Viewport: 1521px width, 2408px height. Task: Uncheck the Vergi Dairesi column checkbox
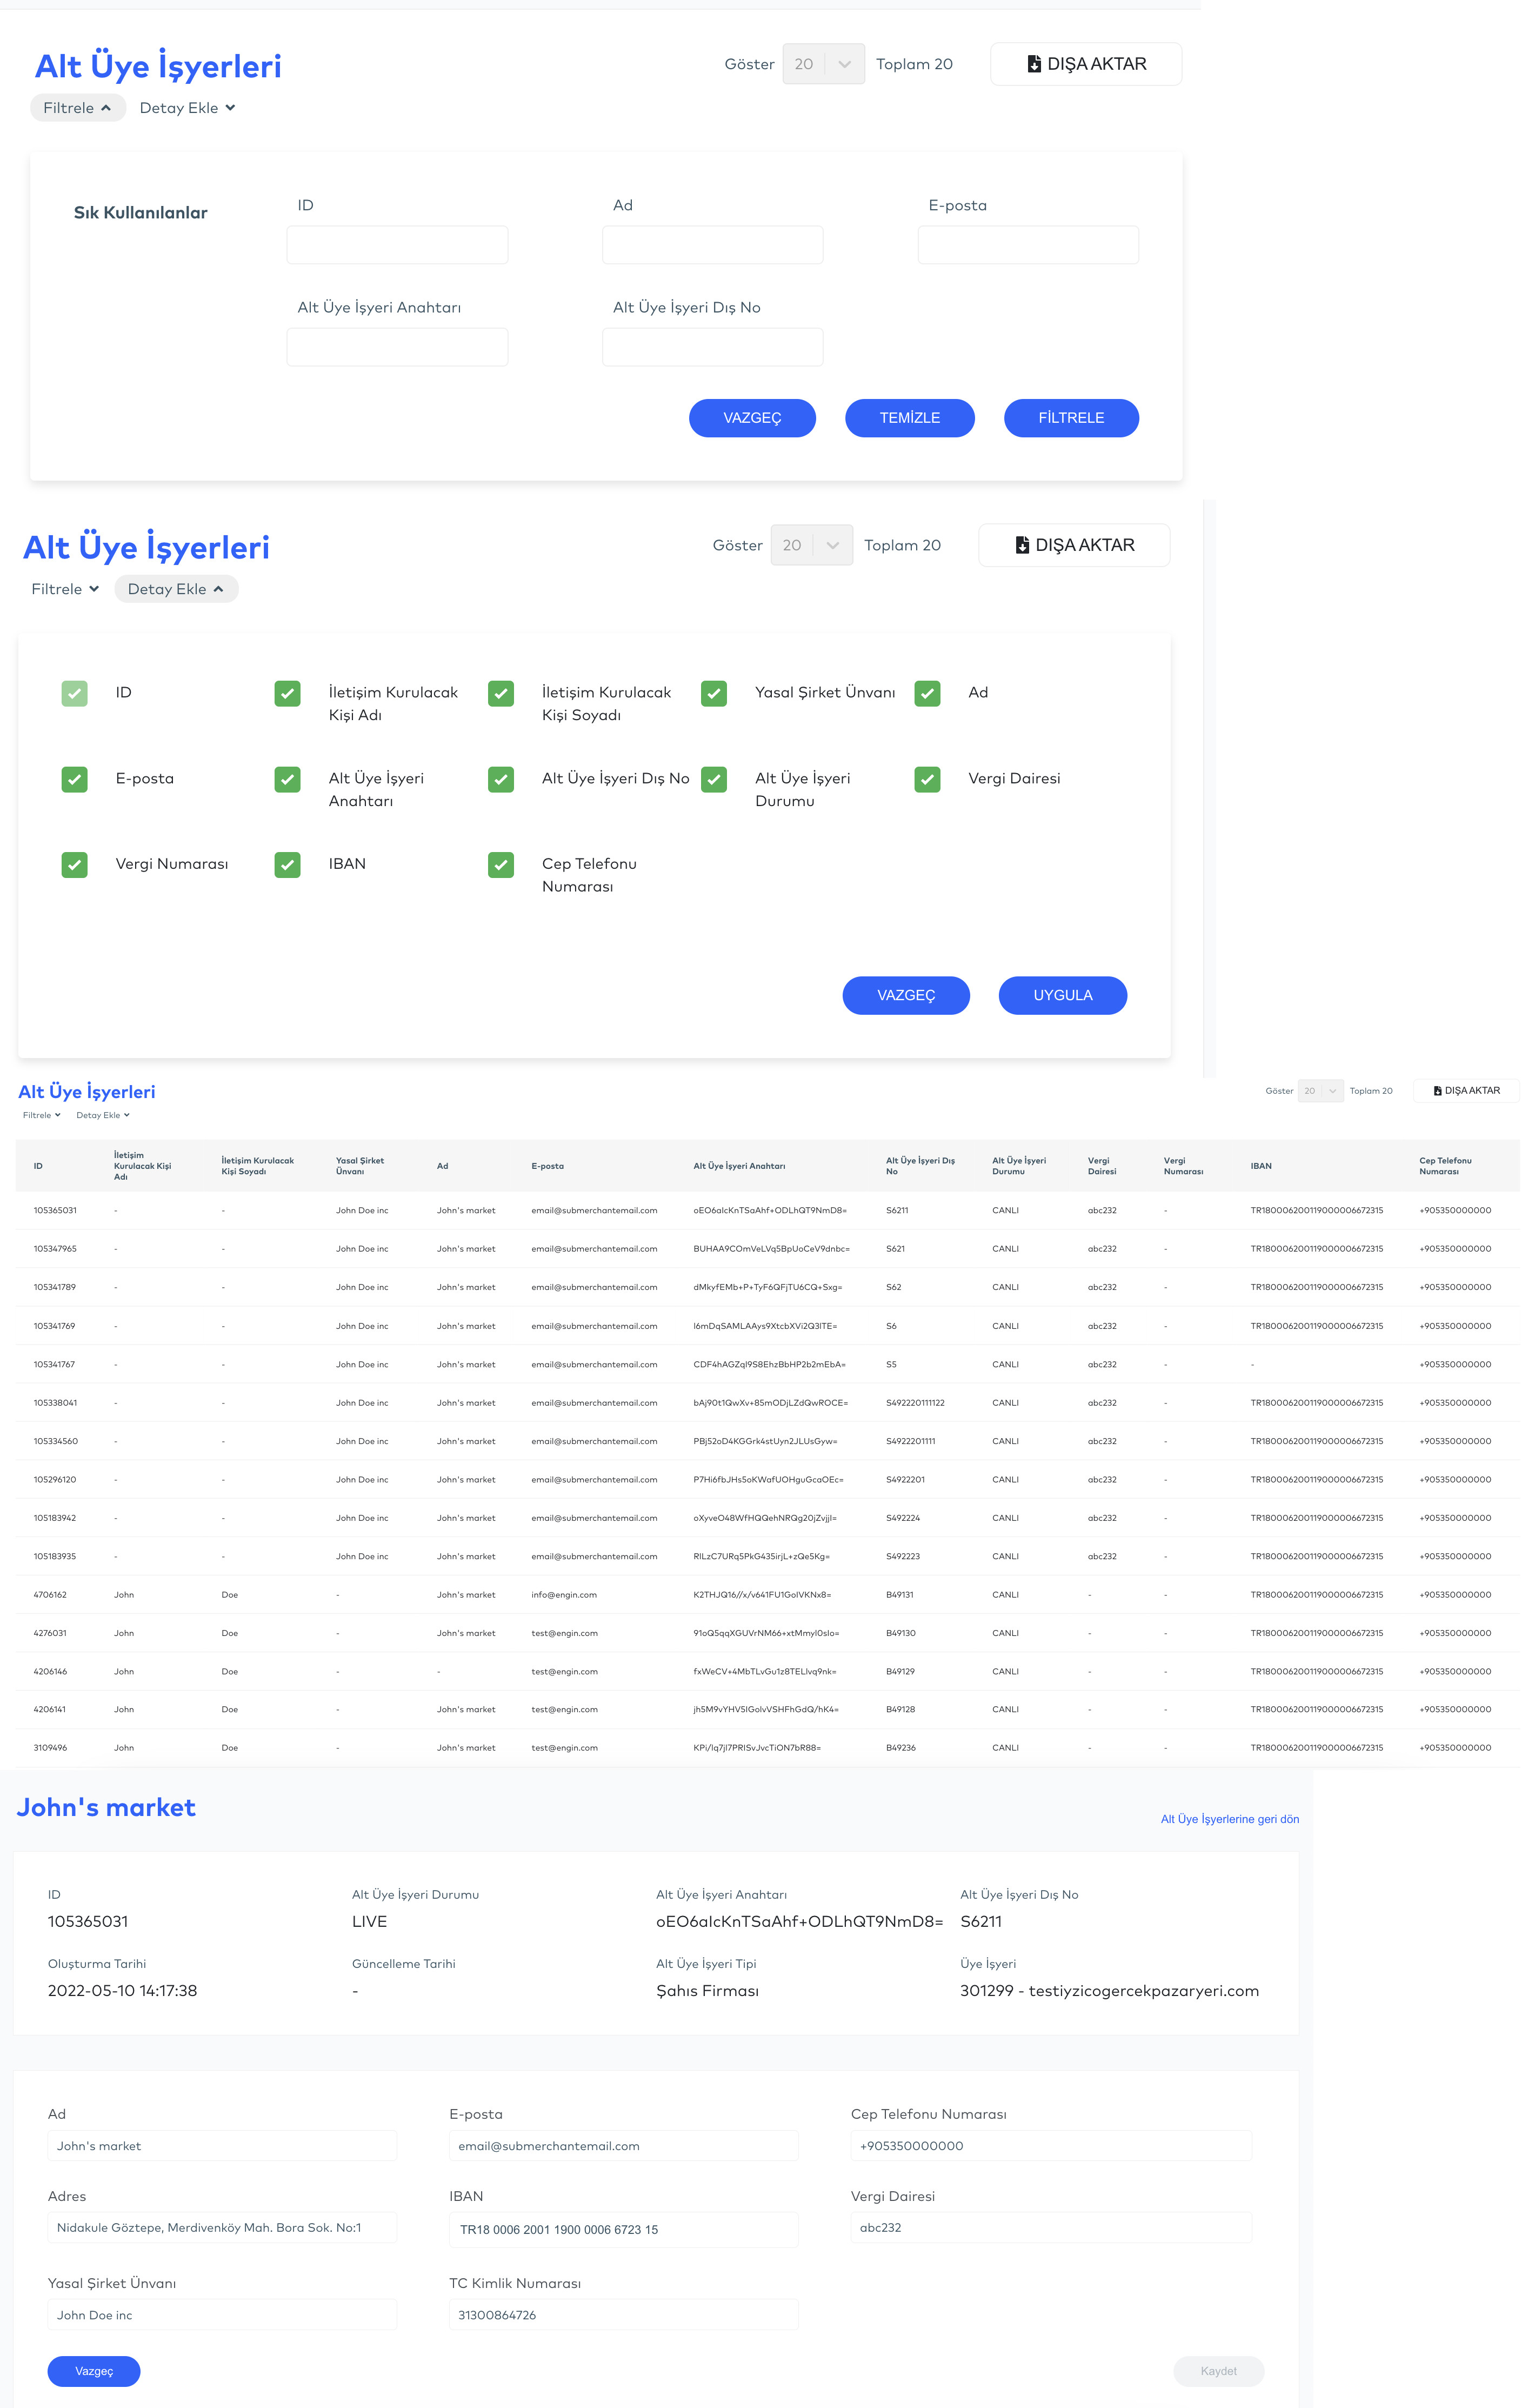(x=927, y=779)
